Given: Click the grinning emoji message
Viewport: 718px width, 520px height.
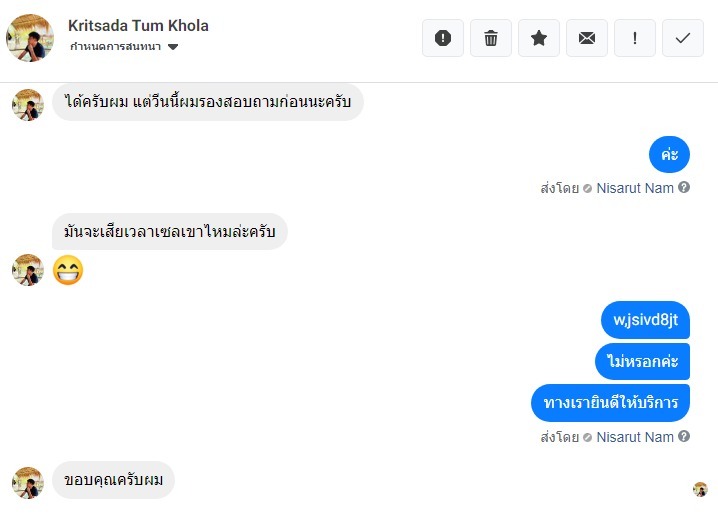Looking at the screenshot, I should (x=68, y=269).
